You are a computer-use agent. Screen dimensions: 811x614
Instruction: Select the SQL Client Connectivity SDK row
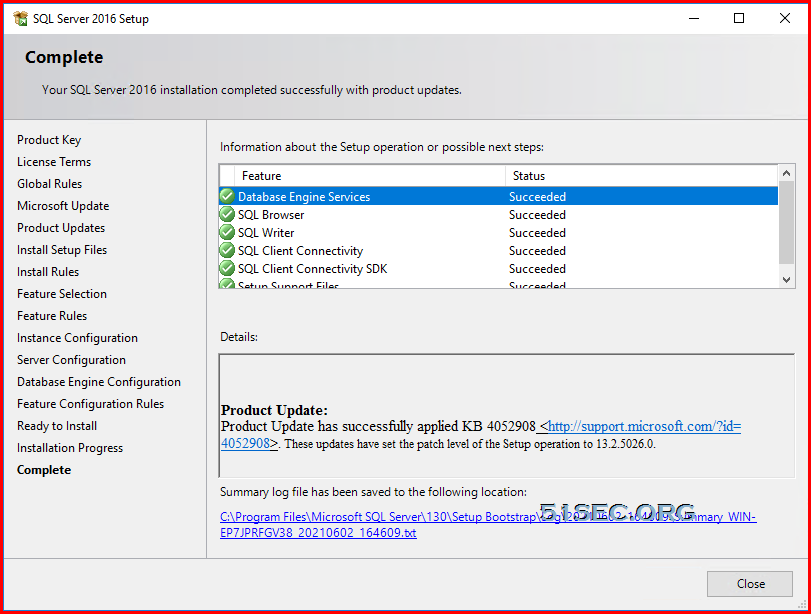(499, 268)
